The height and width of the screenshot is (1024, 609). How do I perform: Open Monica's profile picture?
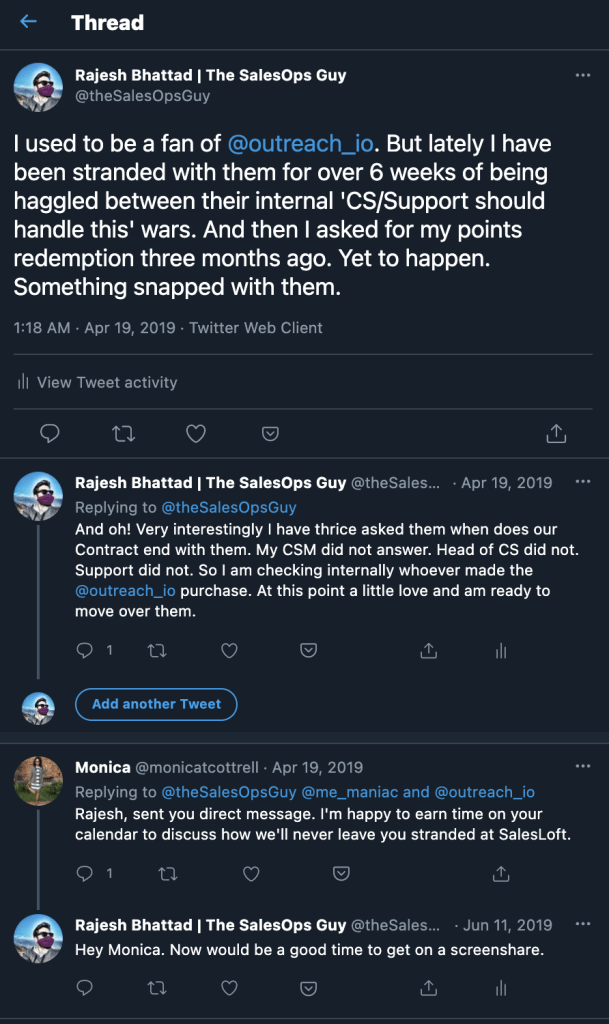point(39,780)
